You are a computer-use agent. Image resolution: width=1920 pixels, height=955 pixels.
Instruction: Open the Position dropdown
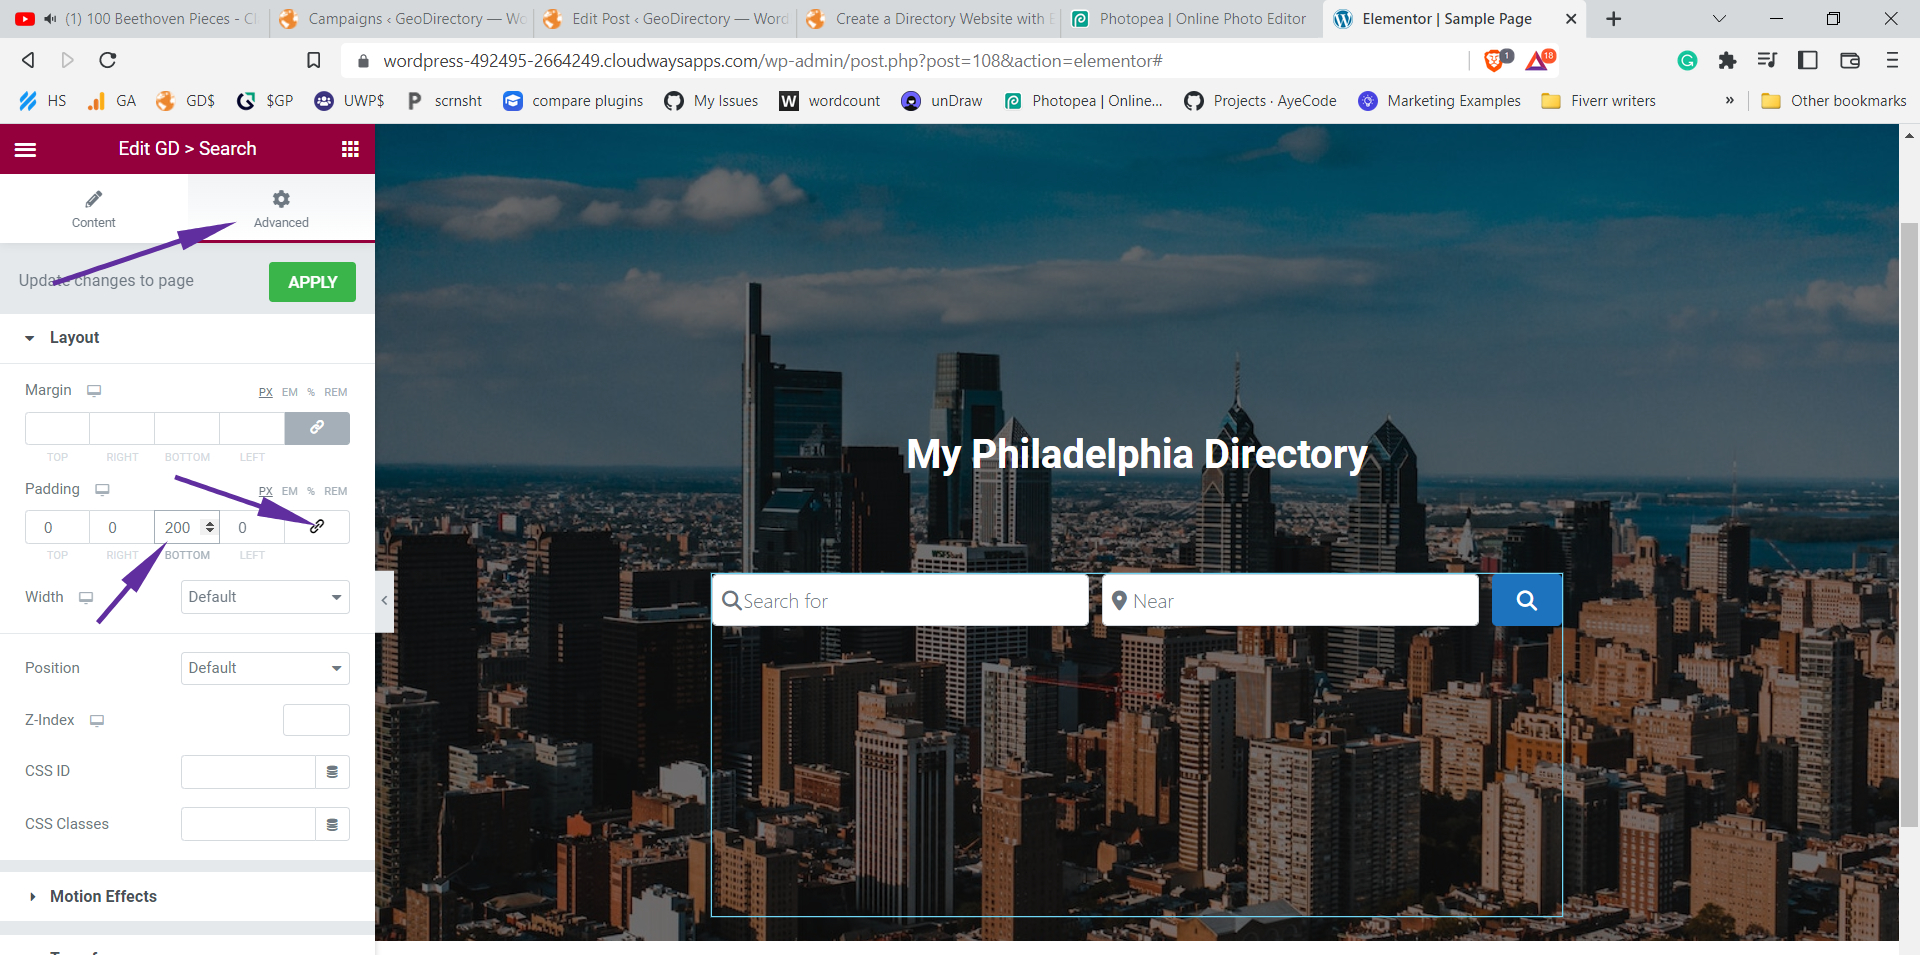pyautogui.click(x=264, y=668)
